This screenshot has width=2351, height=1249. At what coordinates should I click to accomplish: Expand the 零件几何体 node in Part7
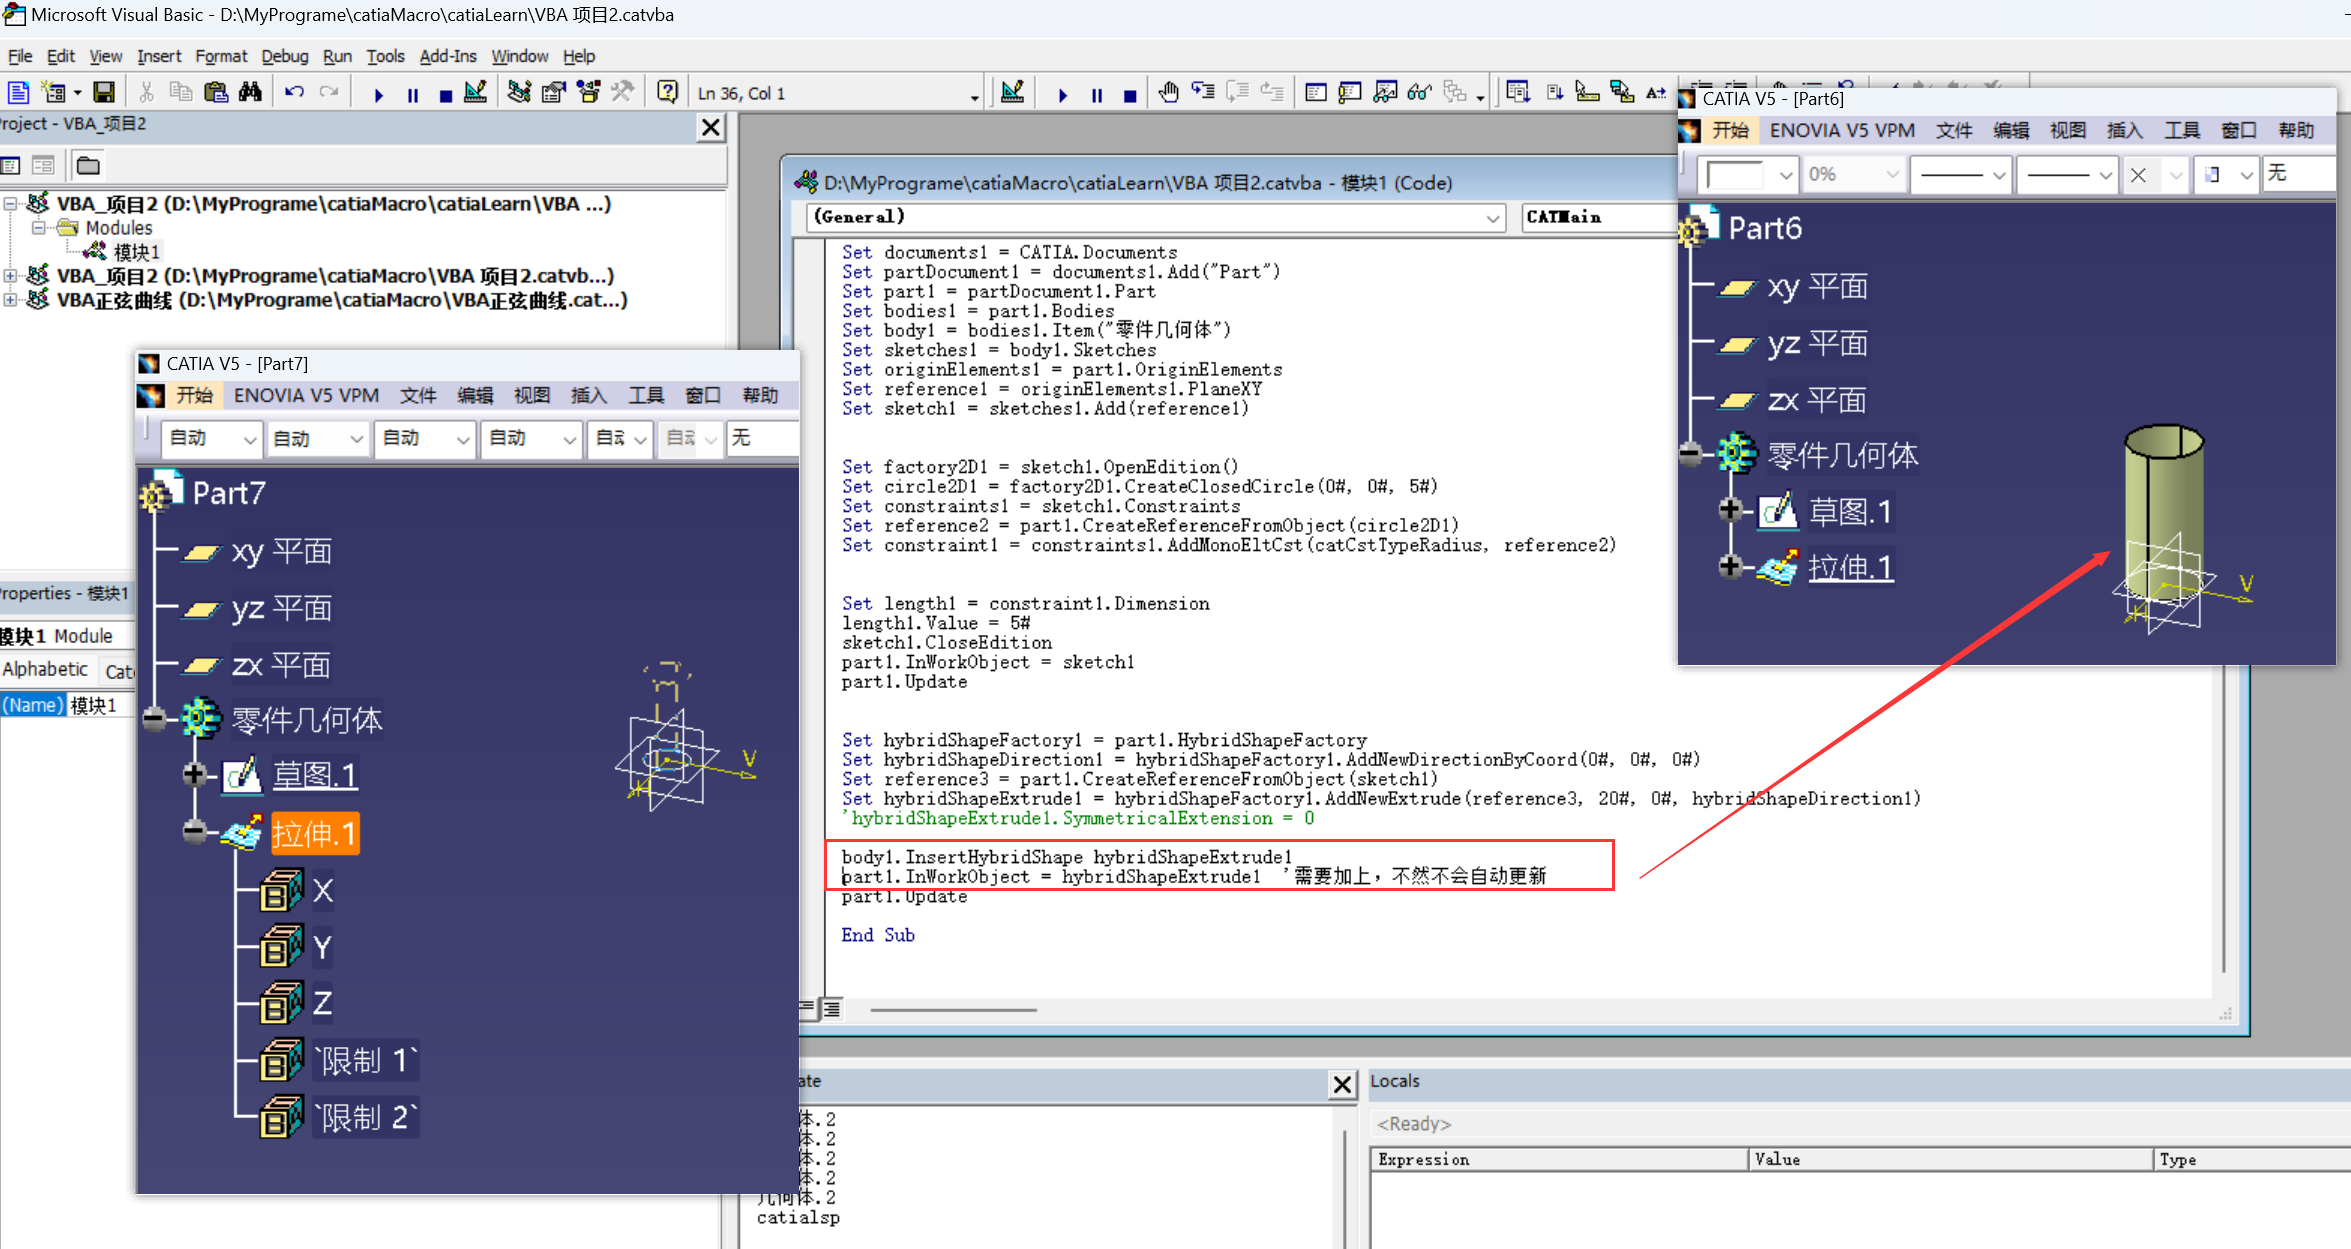(151, 719)
